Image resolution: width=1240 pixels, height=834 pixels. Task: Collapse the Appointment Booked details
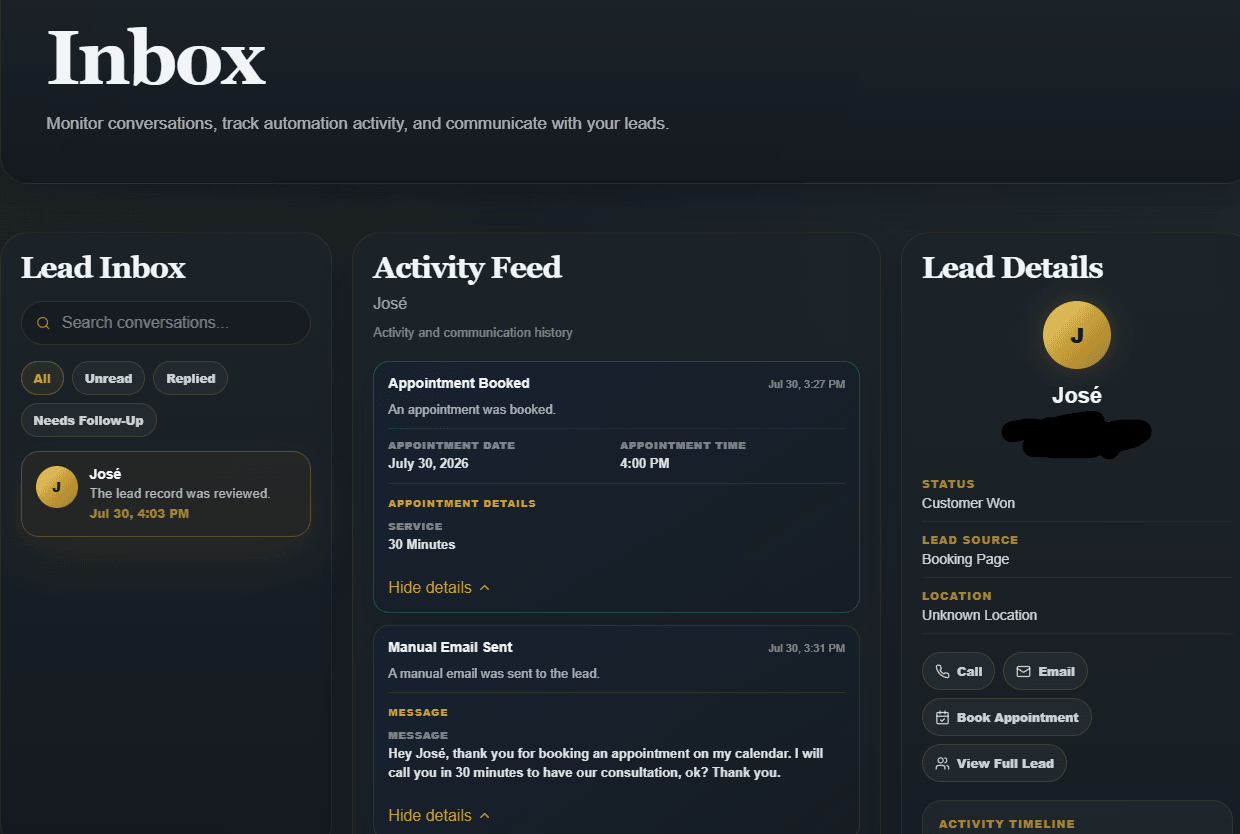point(439,588)
